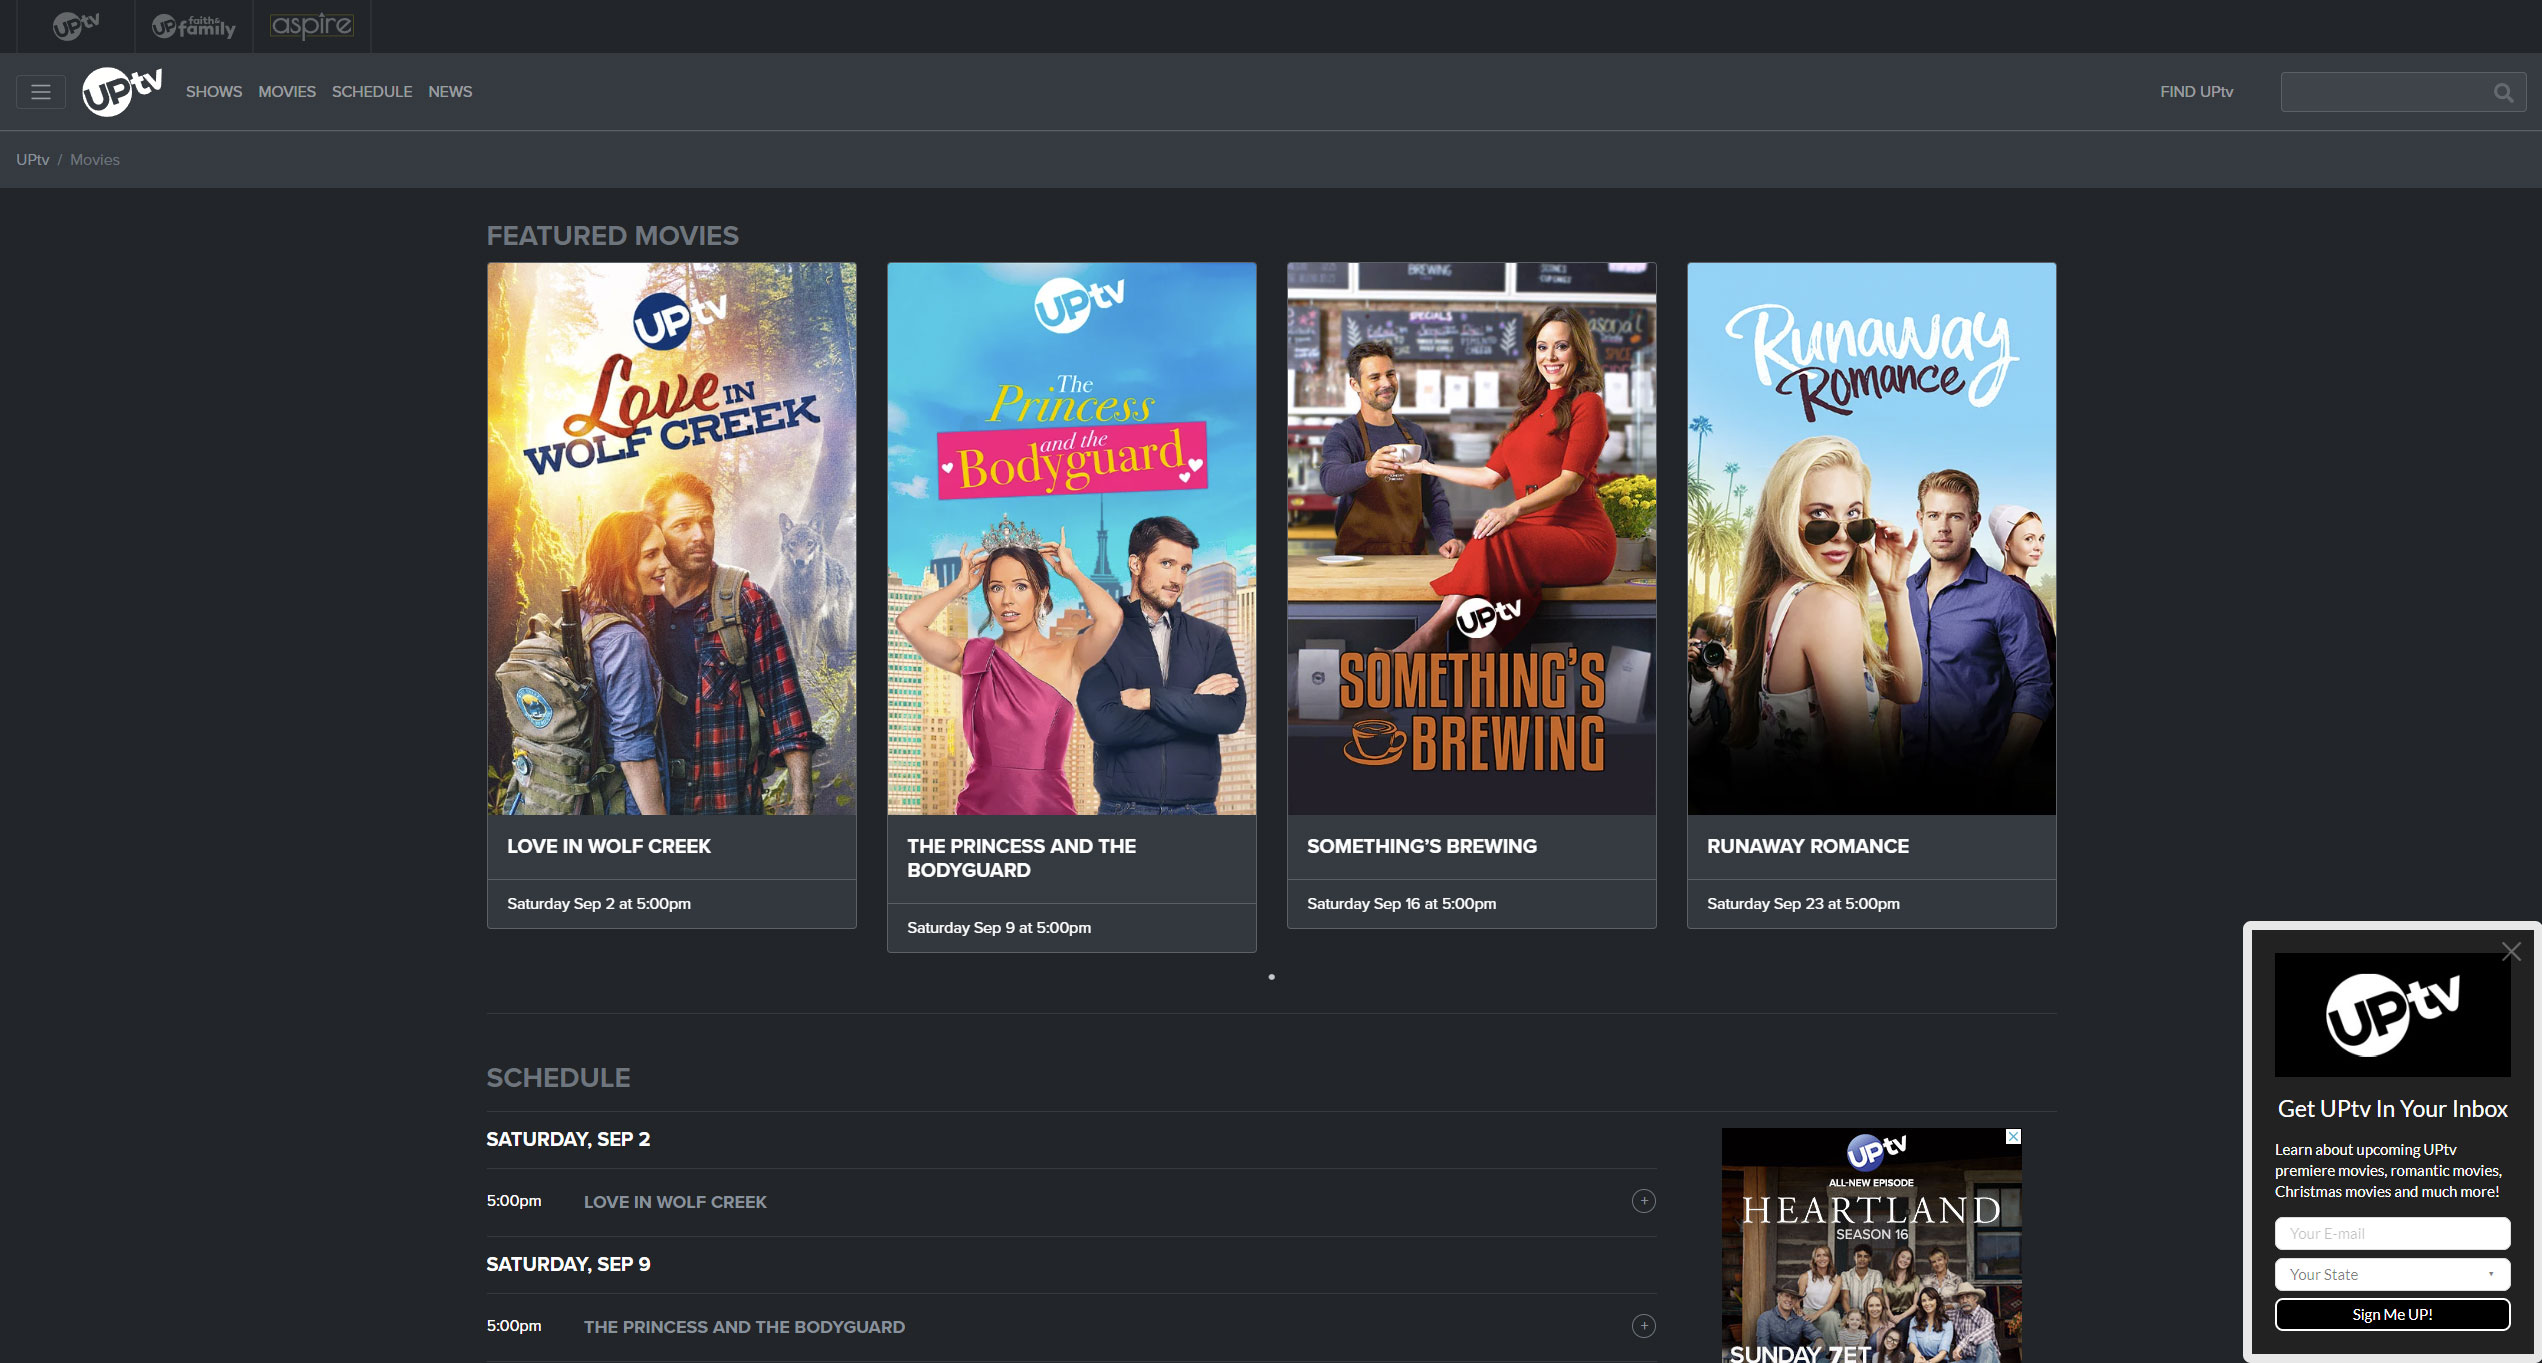Viewport: 2542px width, 1363px height.
Task: Expand the Love in Wolf Creek schedule row
Action: [x=1643, y=1201]
